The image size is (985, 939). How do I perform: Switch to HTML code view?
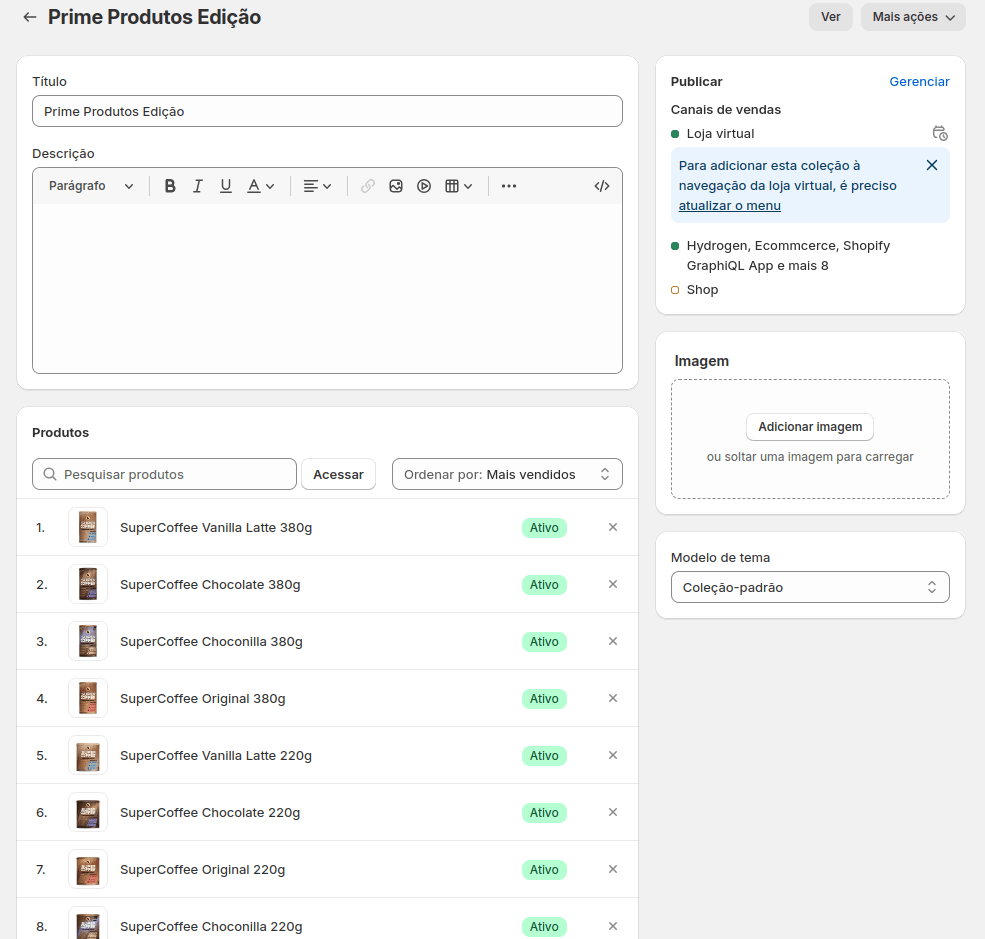pos(602,186)
